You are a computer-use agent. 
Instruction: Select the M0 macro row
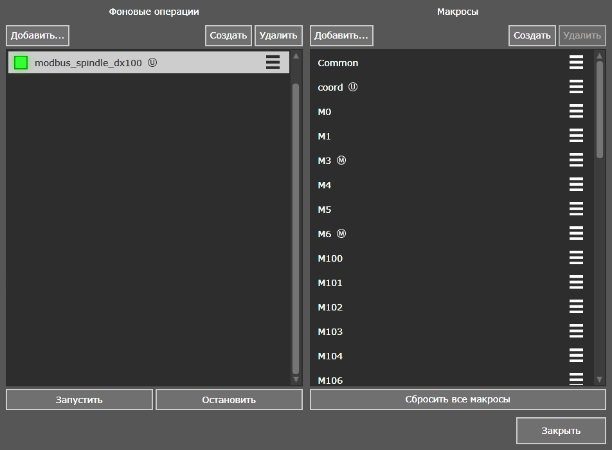point(452,112)
